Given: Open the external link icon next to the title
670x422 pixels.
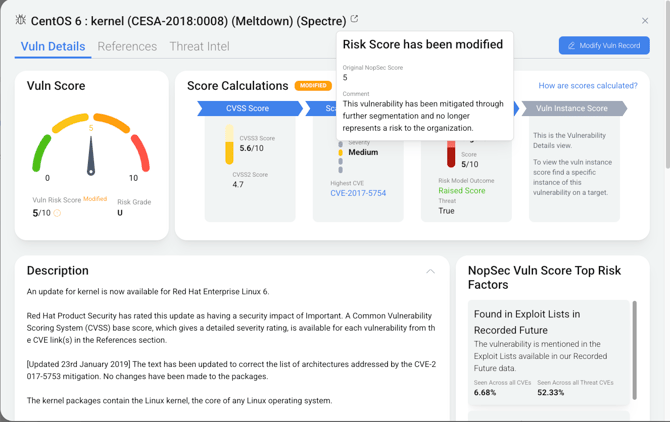Looking at the screenshot, I should (354, 19).
